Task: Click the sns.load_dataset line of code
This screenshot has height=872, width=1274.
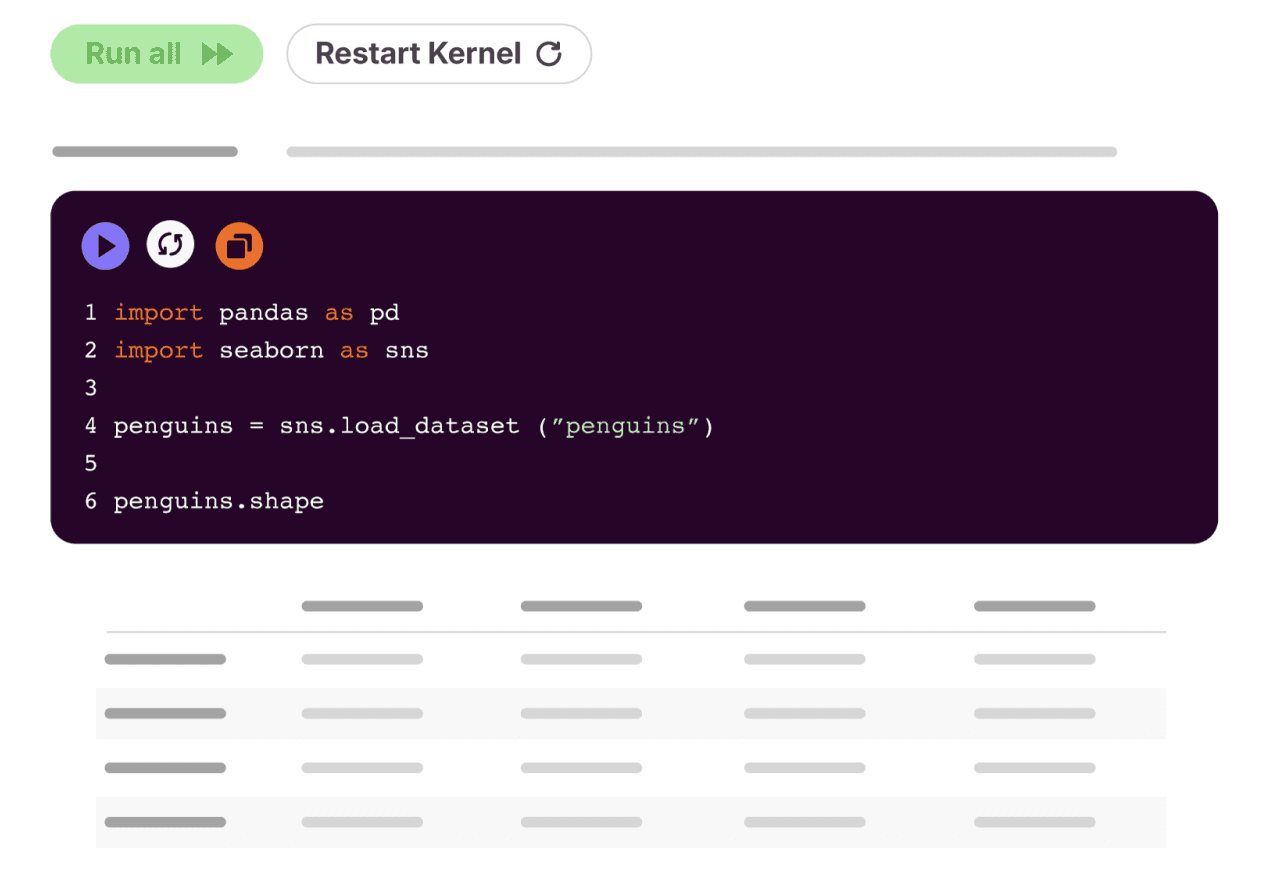Action: point(414,426)
